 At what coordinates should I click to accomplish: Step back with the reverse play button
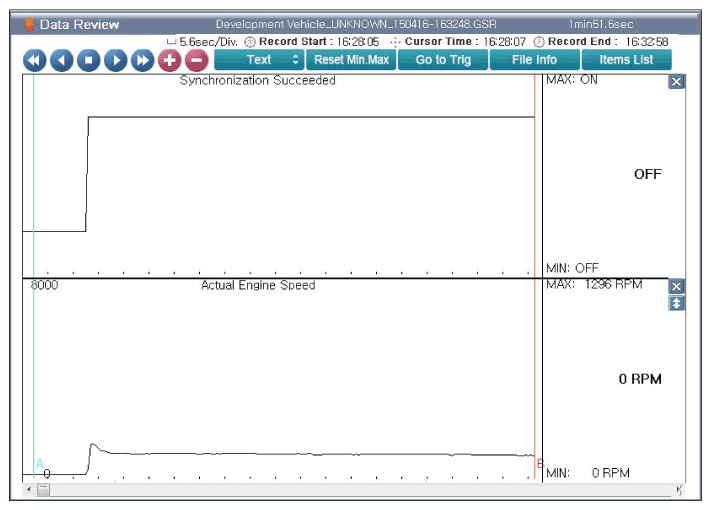click(x=62, y=60)
